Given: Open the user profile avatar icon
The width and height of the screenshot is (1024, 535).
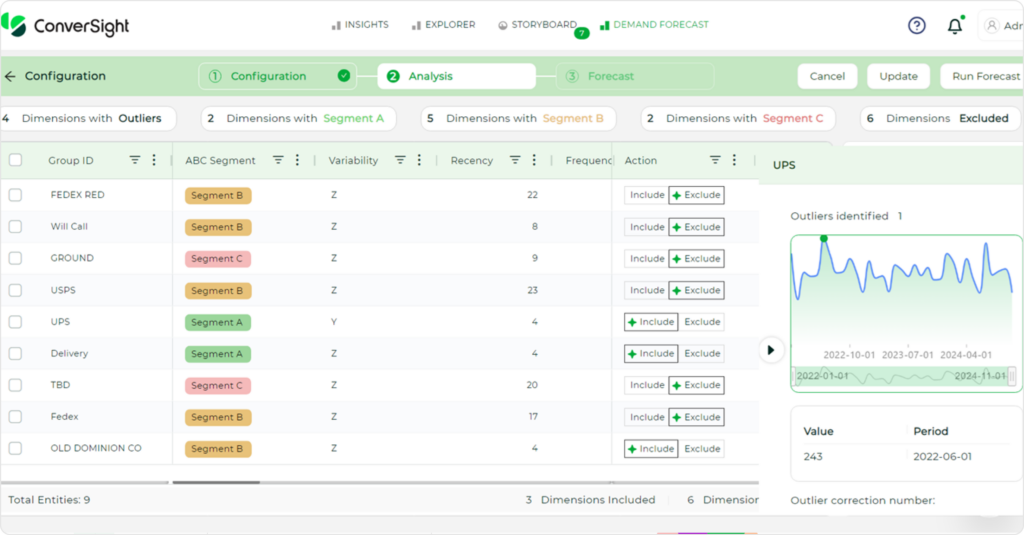Looking at the screenshot, I should pyautogui.click(x=991, y=25).
